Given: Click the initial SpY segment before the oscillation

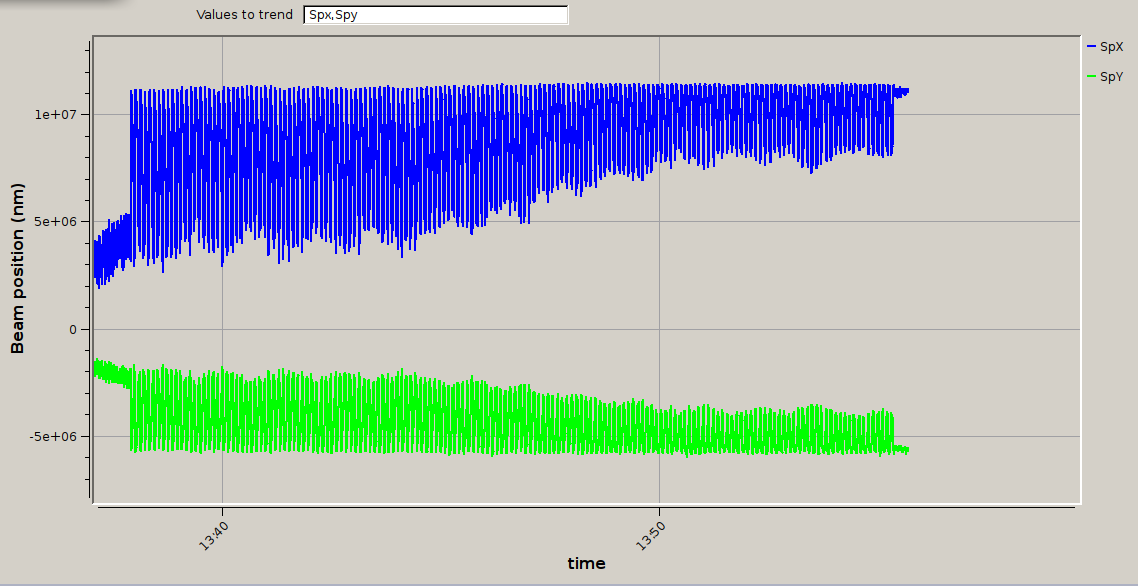Looking at the screenshot, I should (x=110, y=372).
